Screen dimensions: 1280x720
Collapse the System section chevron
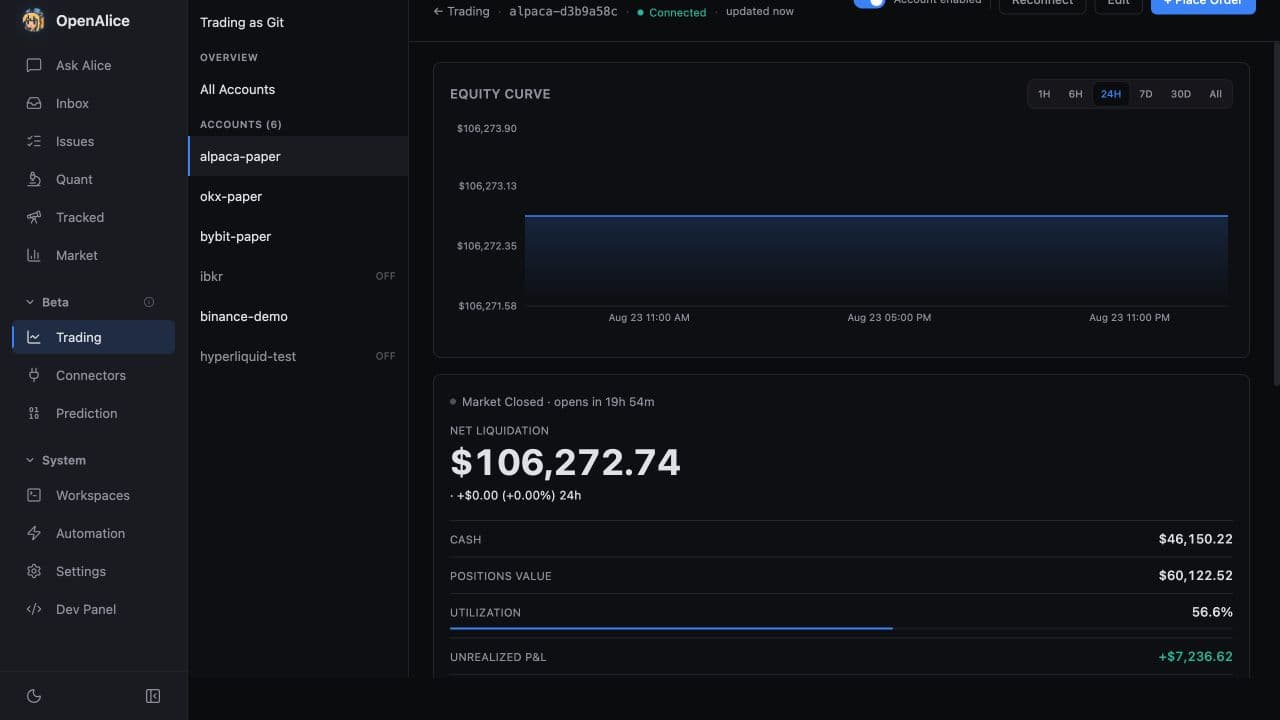click(x=30, y=460)
